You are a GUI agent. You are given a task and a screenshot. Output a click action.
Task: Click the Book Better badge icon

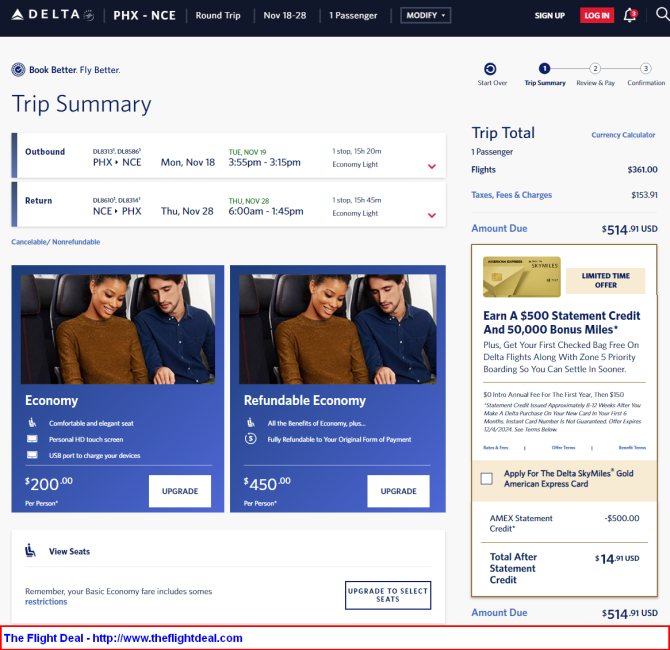[x=18, y=70]
